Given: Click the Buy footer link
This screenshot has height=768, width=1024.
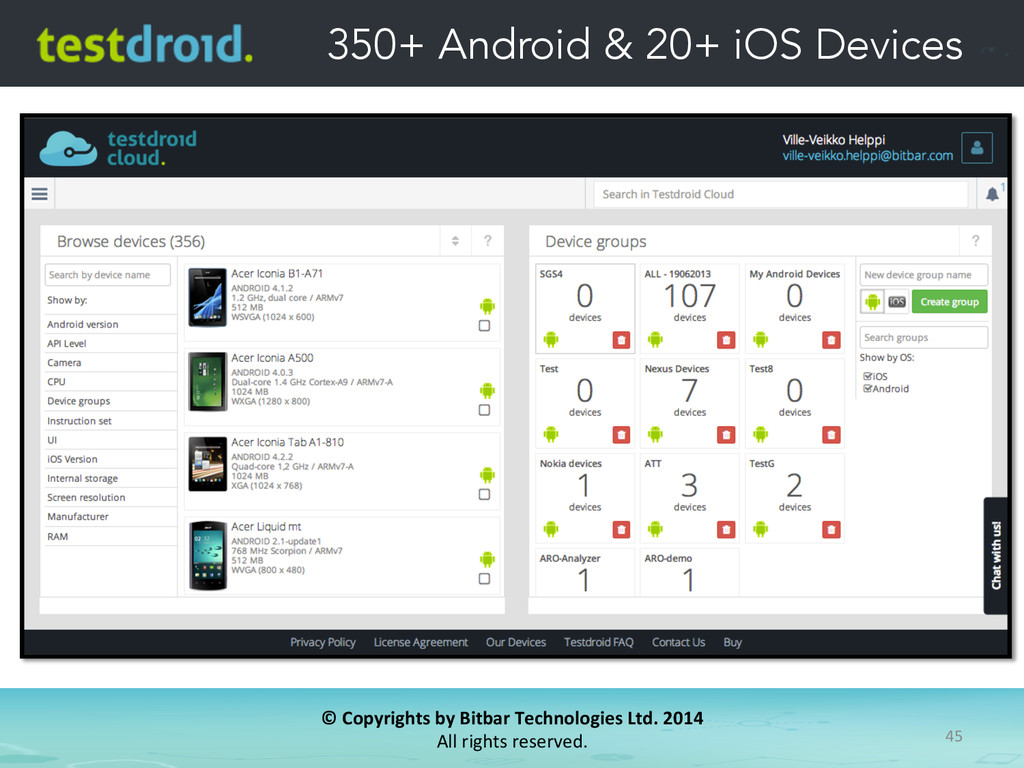Looking at the screenshot, I should coord(733,642).
